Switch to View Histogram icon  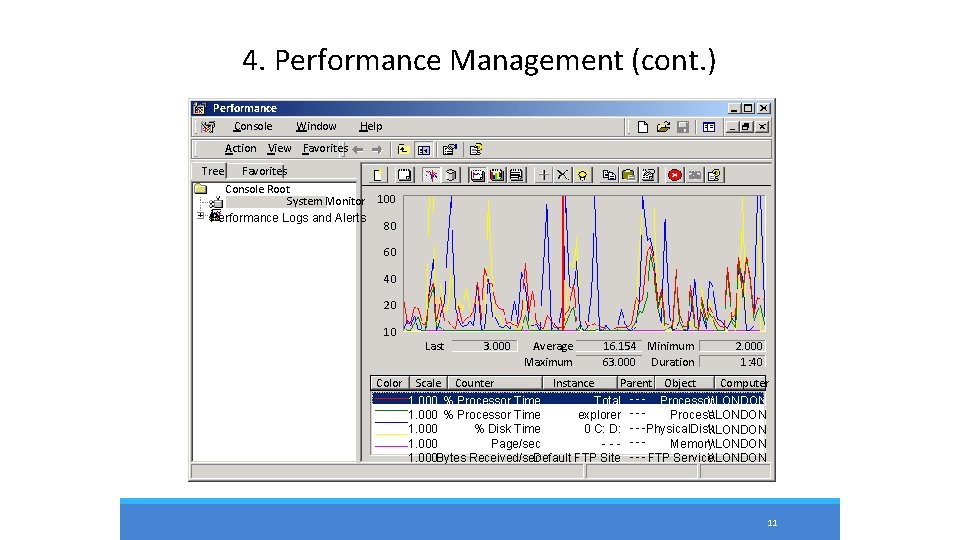(497, 175)
